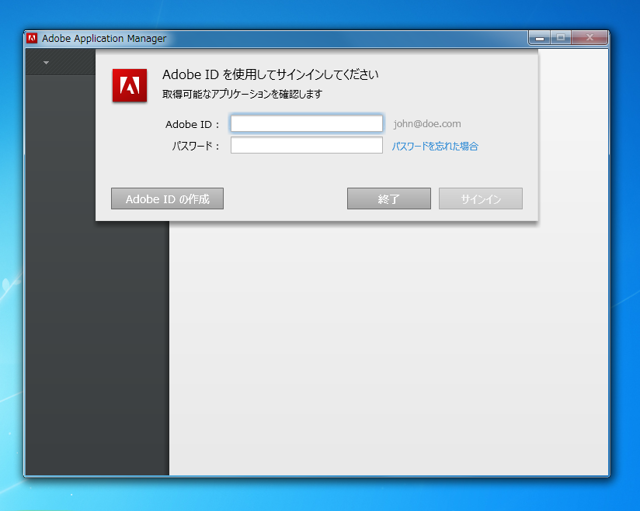Click the john@doe.com hint text
This screenshot has width=640, height=511.
[x=427, y=124]
